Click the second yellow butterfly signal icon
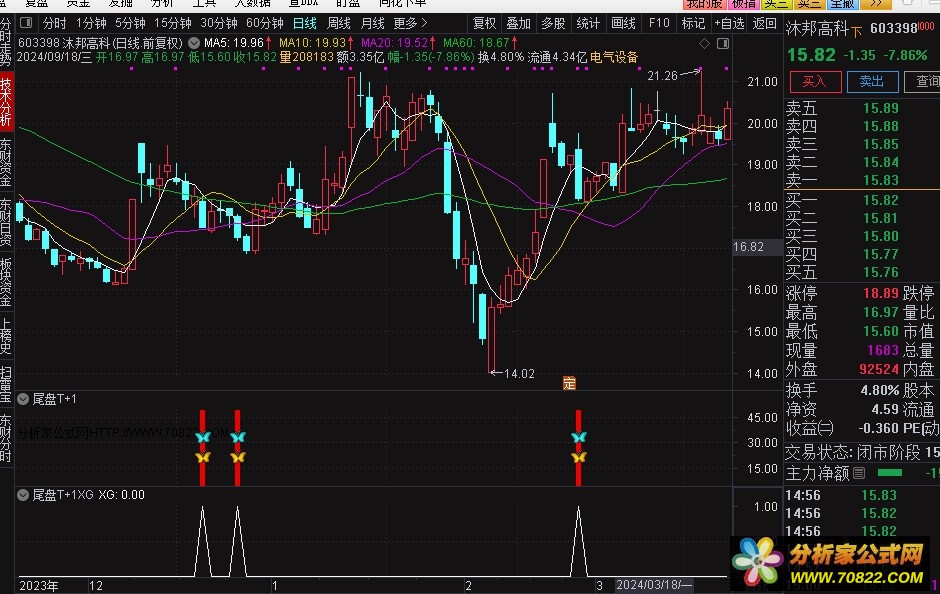Viewport: 940px width, 594px height. click(238, 457)
